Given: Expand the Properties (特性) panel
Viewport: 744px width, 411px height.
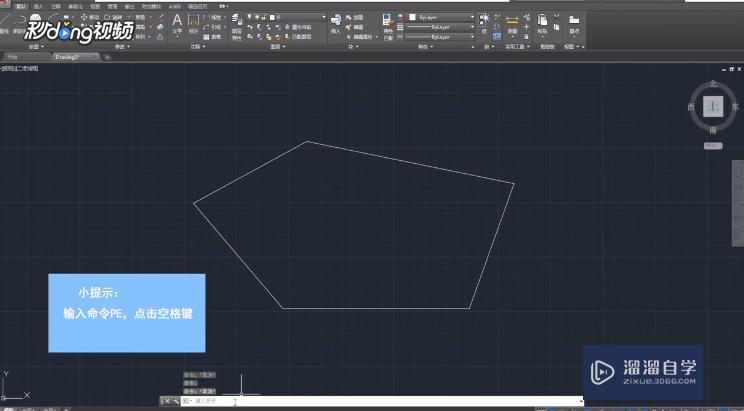Looking at the screenshot, I should pos(425,47).
